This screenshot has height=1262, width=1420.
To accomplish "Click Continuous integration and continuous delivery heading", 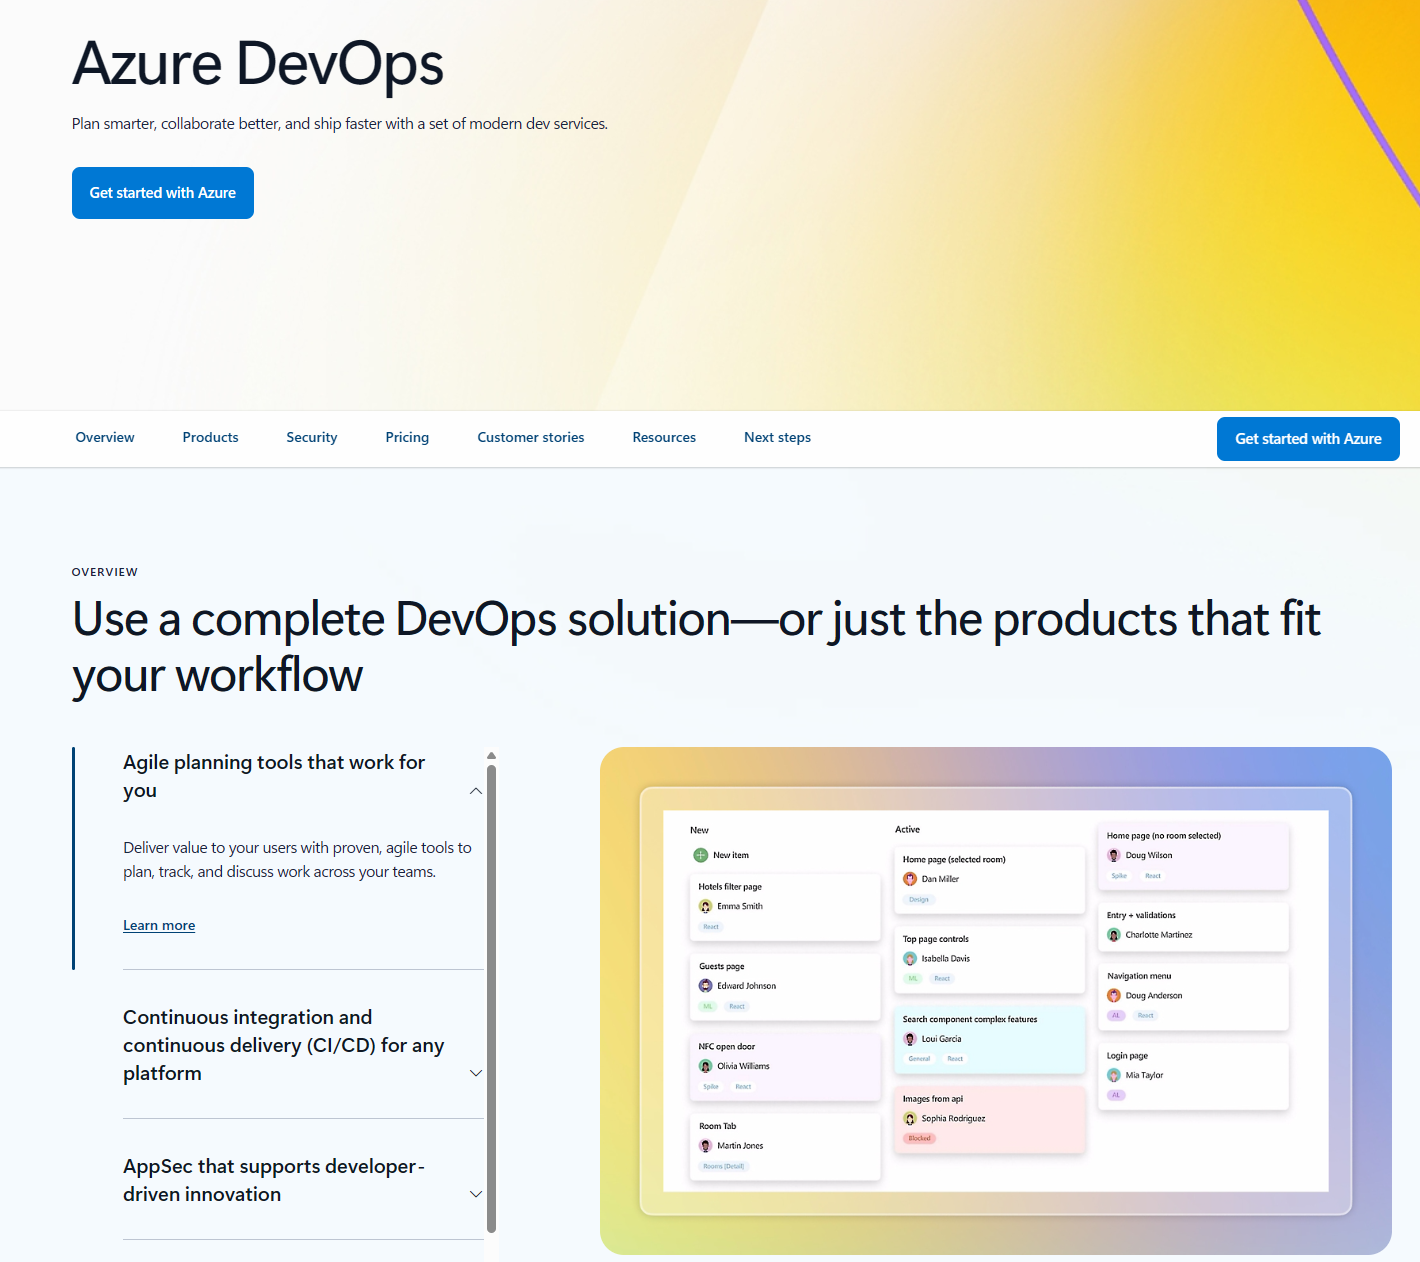I will pos(284,1045).
